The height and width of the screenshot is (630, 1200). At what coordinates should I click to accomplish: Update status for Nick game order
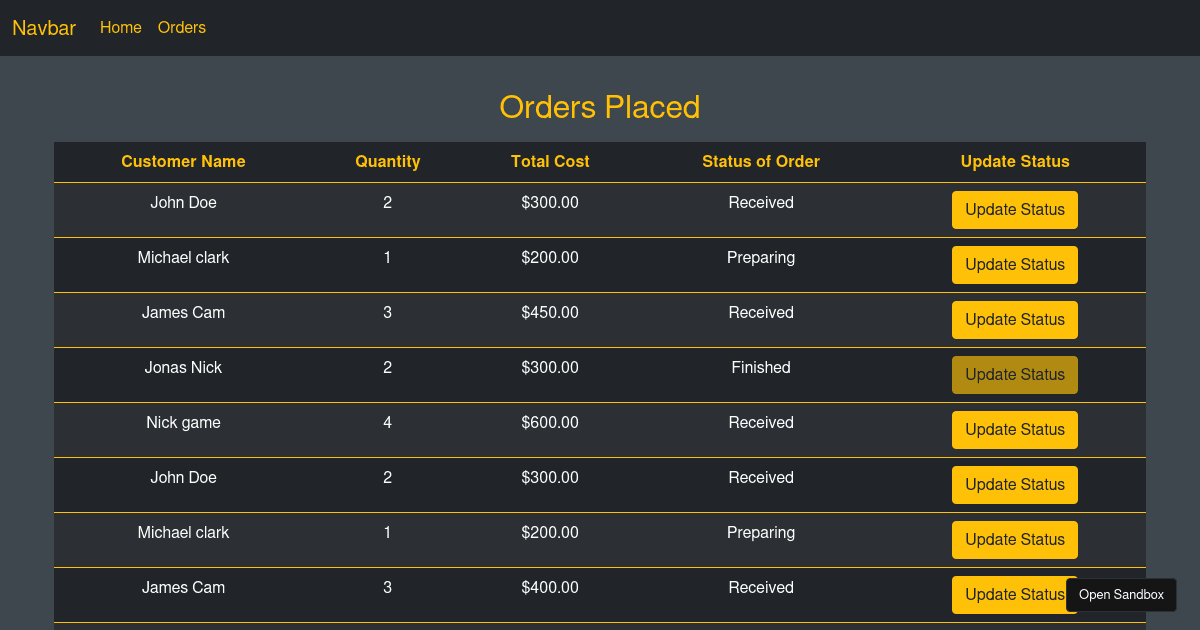pos(1014,430)
